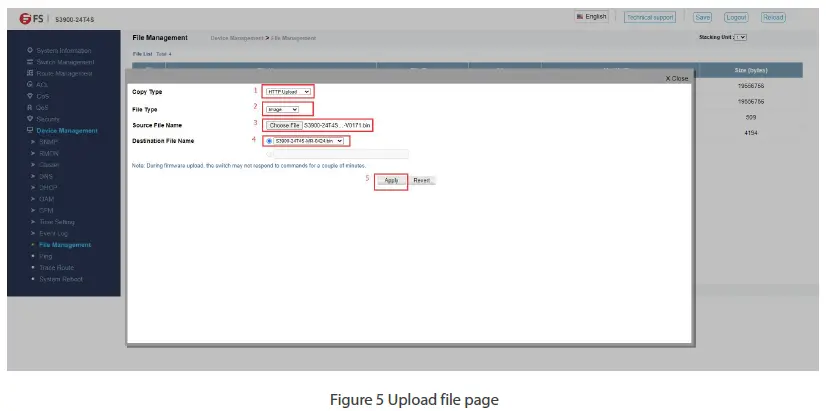Select File Management in sidebar
This screenshot has height=411, width=826.
(x=65, y=245)
